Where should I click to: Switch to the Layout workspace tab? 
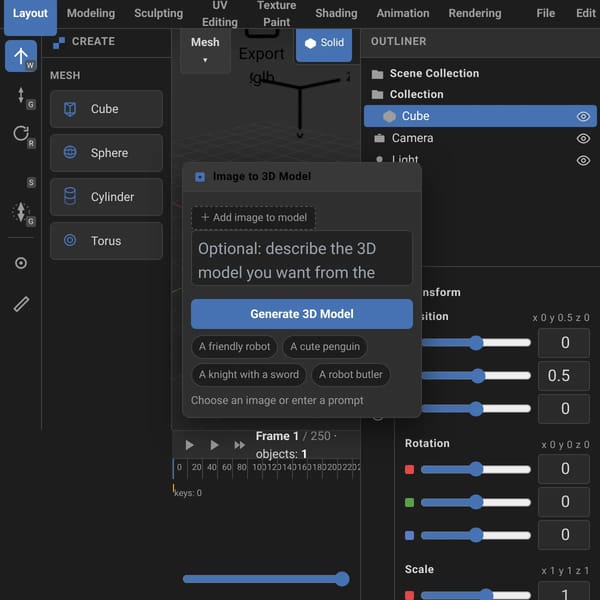click(x=30, y=15)
